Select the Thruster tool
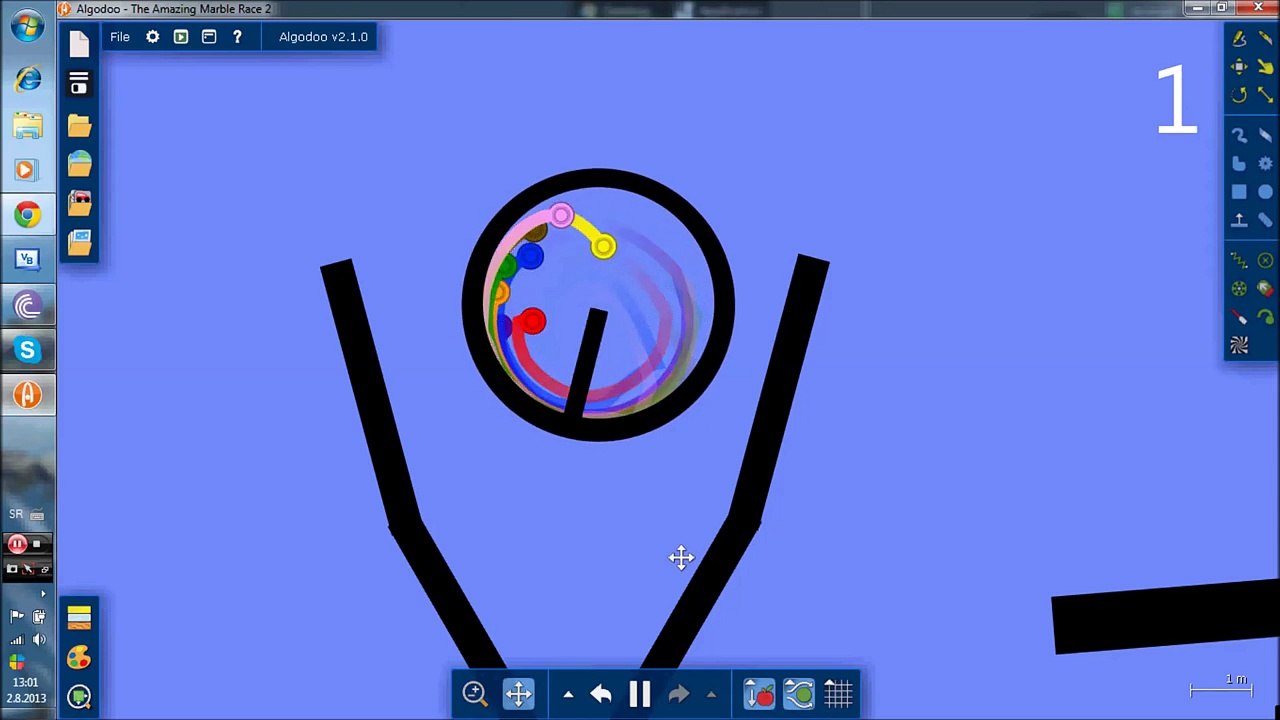This screenshot has height=720, width=1280. click(x=1265, y=289)
